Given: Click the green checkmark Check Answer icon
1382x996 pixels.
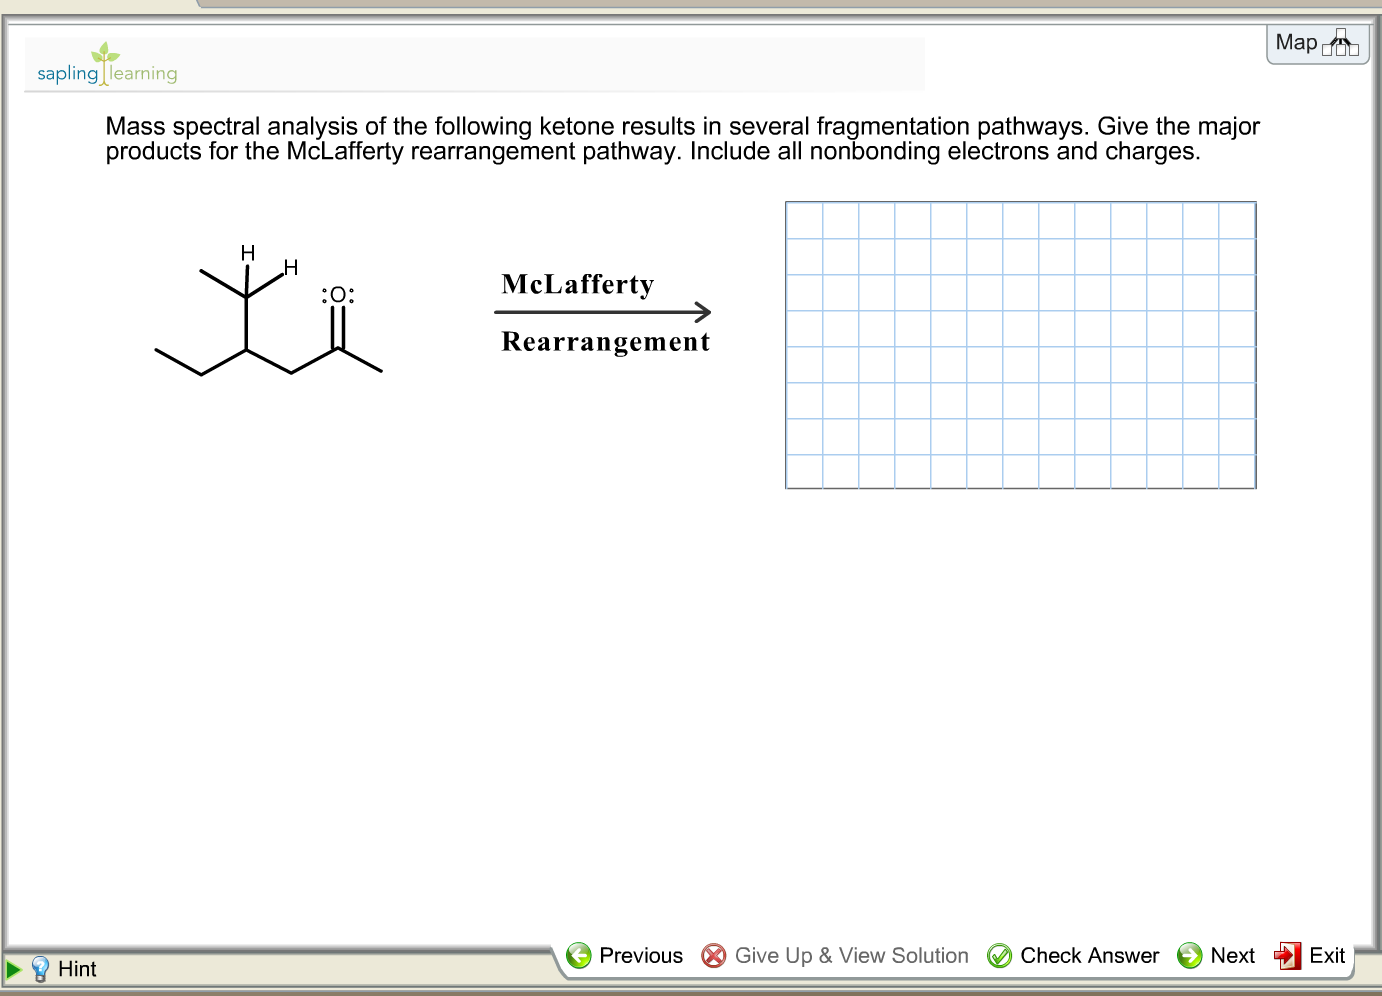Looking at the screenshot, I should 999,955.
